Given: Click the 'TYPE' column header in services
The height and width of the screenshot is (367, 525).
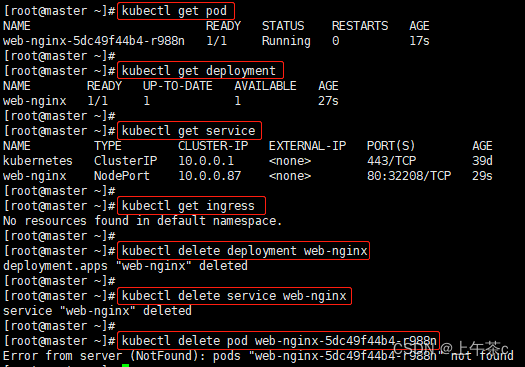Looking at the screenshot, I should [107, 146].
